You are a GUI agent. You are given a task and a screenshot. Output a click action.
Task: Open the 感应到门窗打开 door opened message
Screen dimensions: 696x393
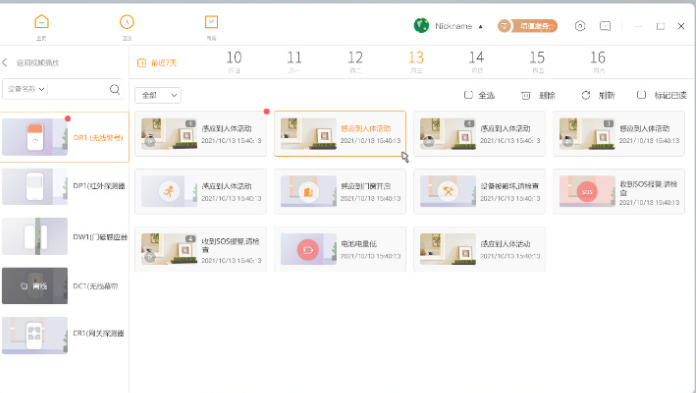340,191
